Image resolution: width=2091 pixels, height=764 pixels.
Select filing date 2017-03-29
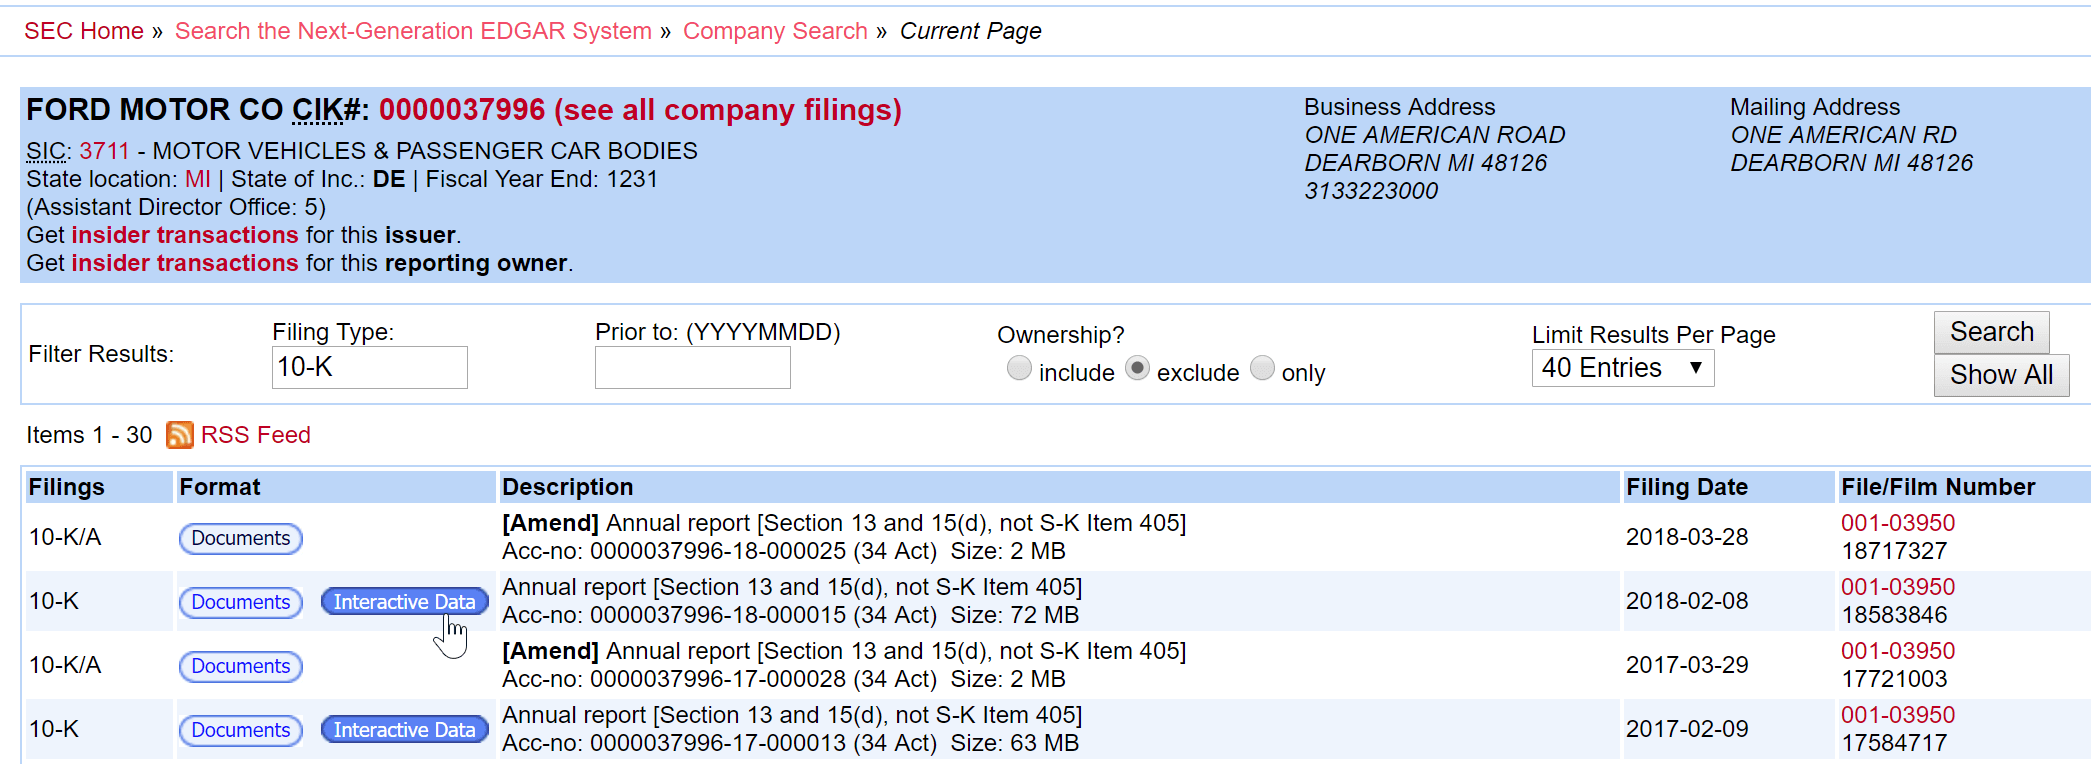(1687, 665)
